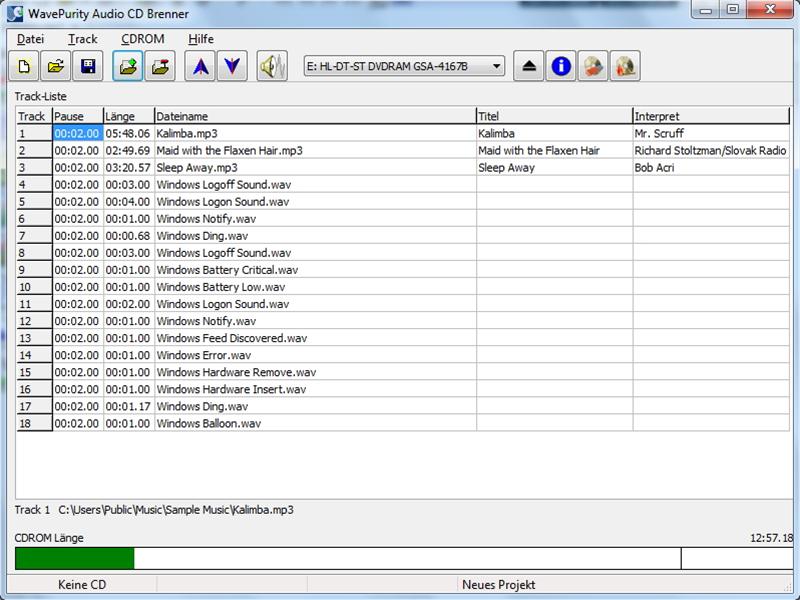Viewport: 800px width, 600px height.
Task: Select highlighted pause cell of track 1
Action: 78,134
